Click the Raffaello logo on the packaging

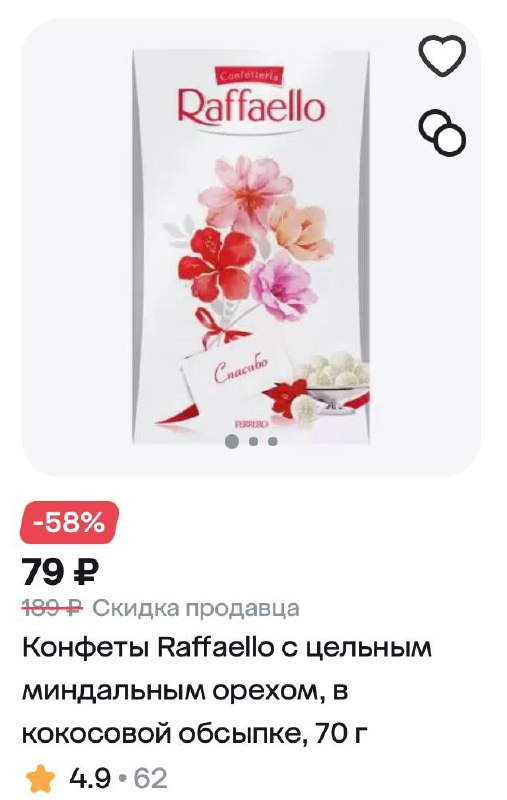tap(251, 106)
